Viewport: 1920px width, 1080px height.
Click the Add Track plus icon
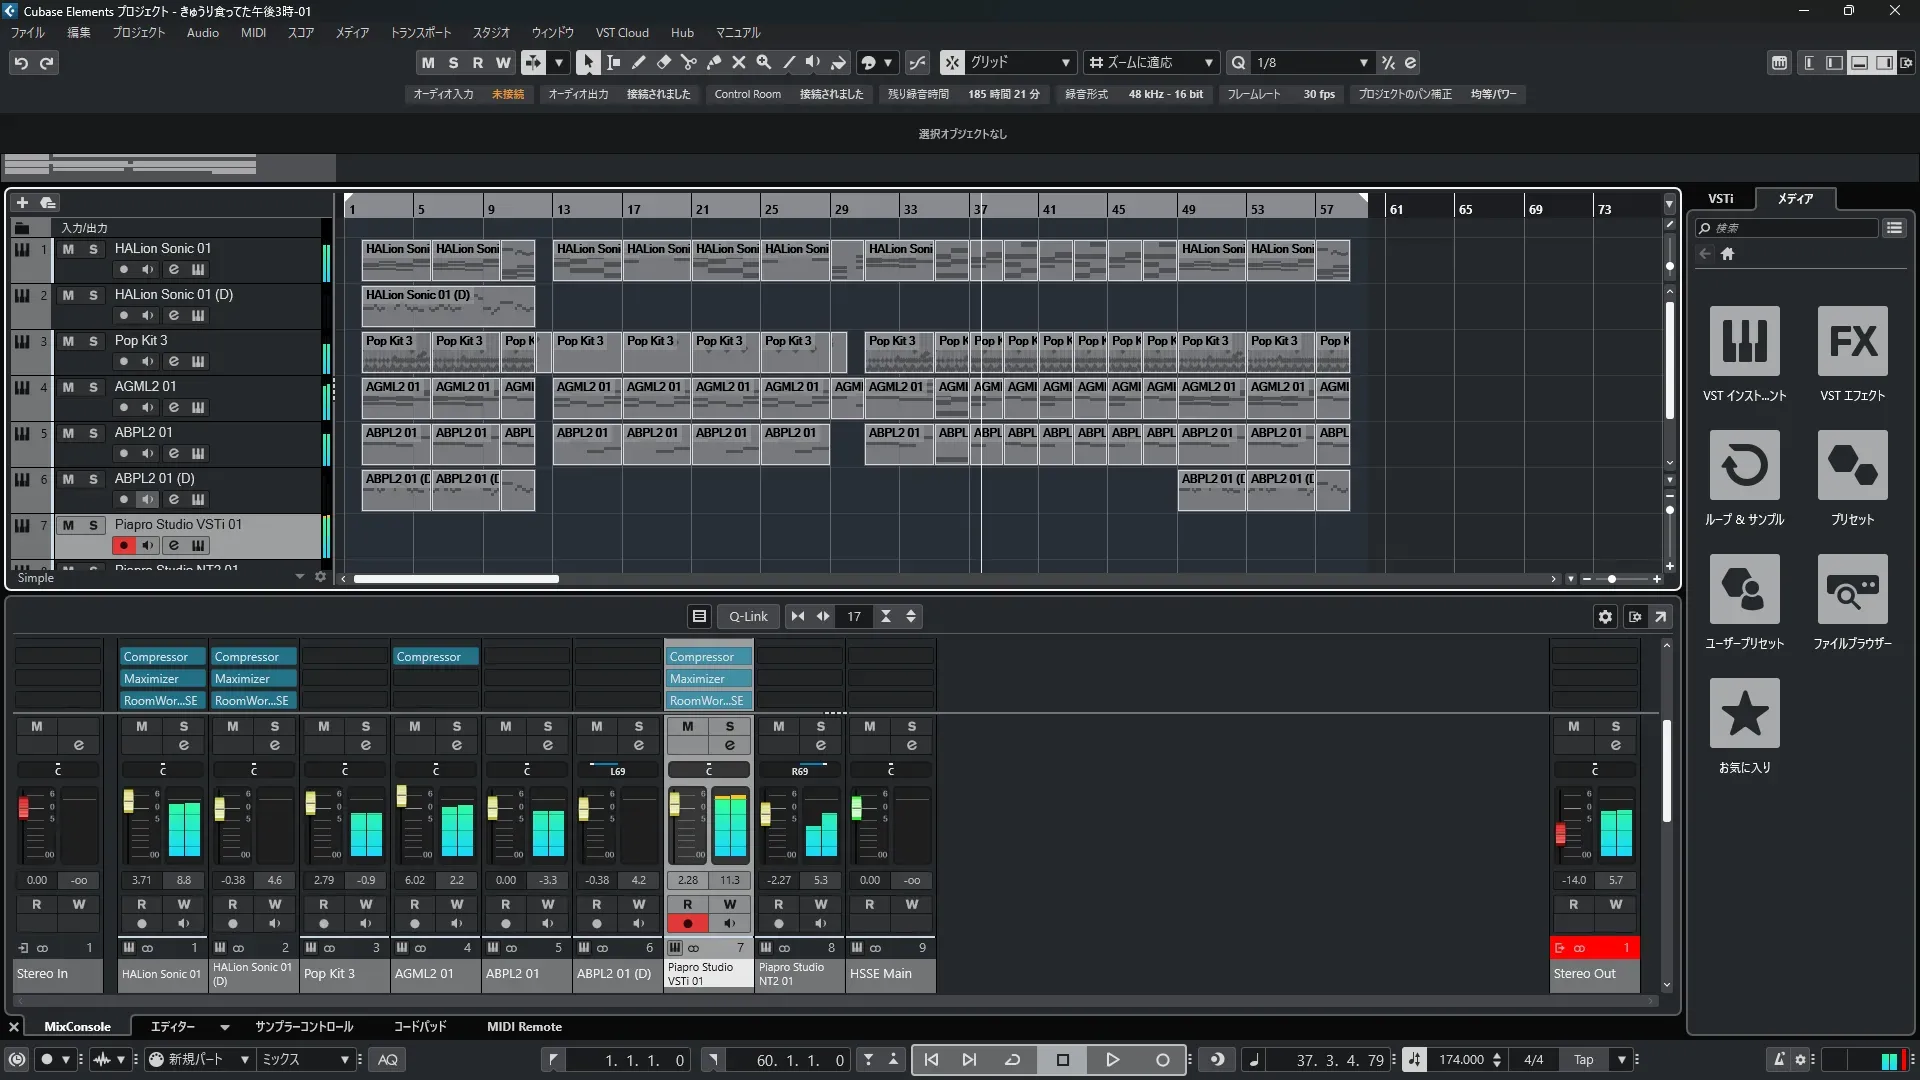22,203
